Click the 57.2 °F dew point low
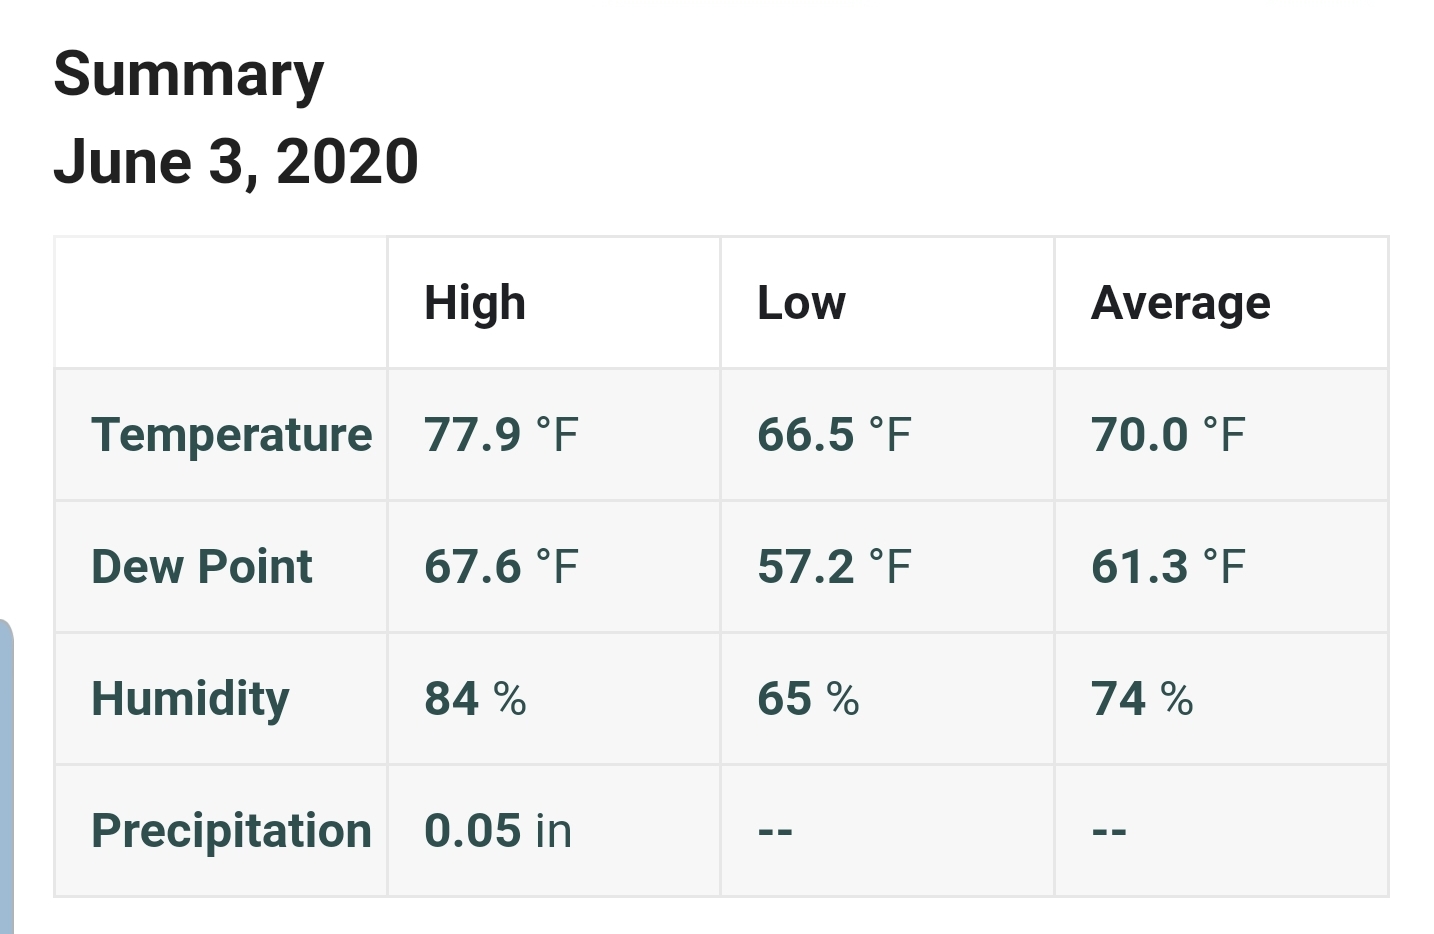 (x=834, y=567)
